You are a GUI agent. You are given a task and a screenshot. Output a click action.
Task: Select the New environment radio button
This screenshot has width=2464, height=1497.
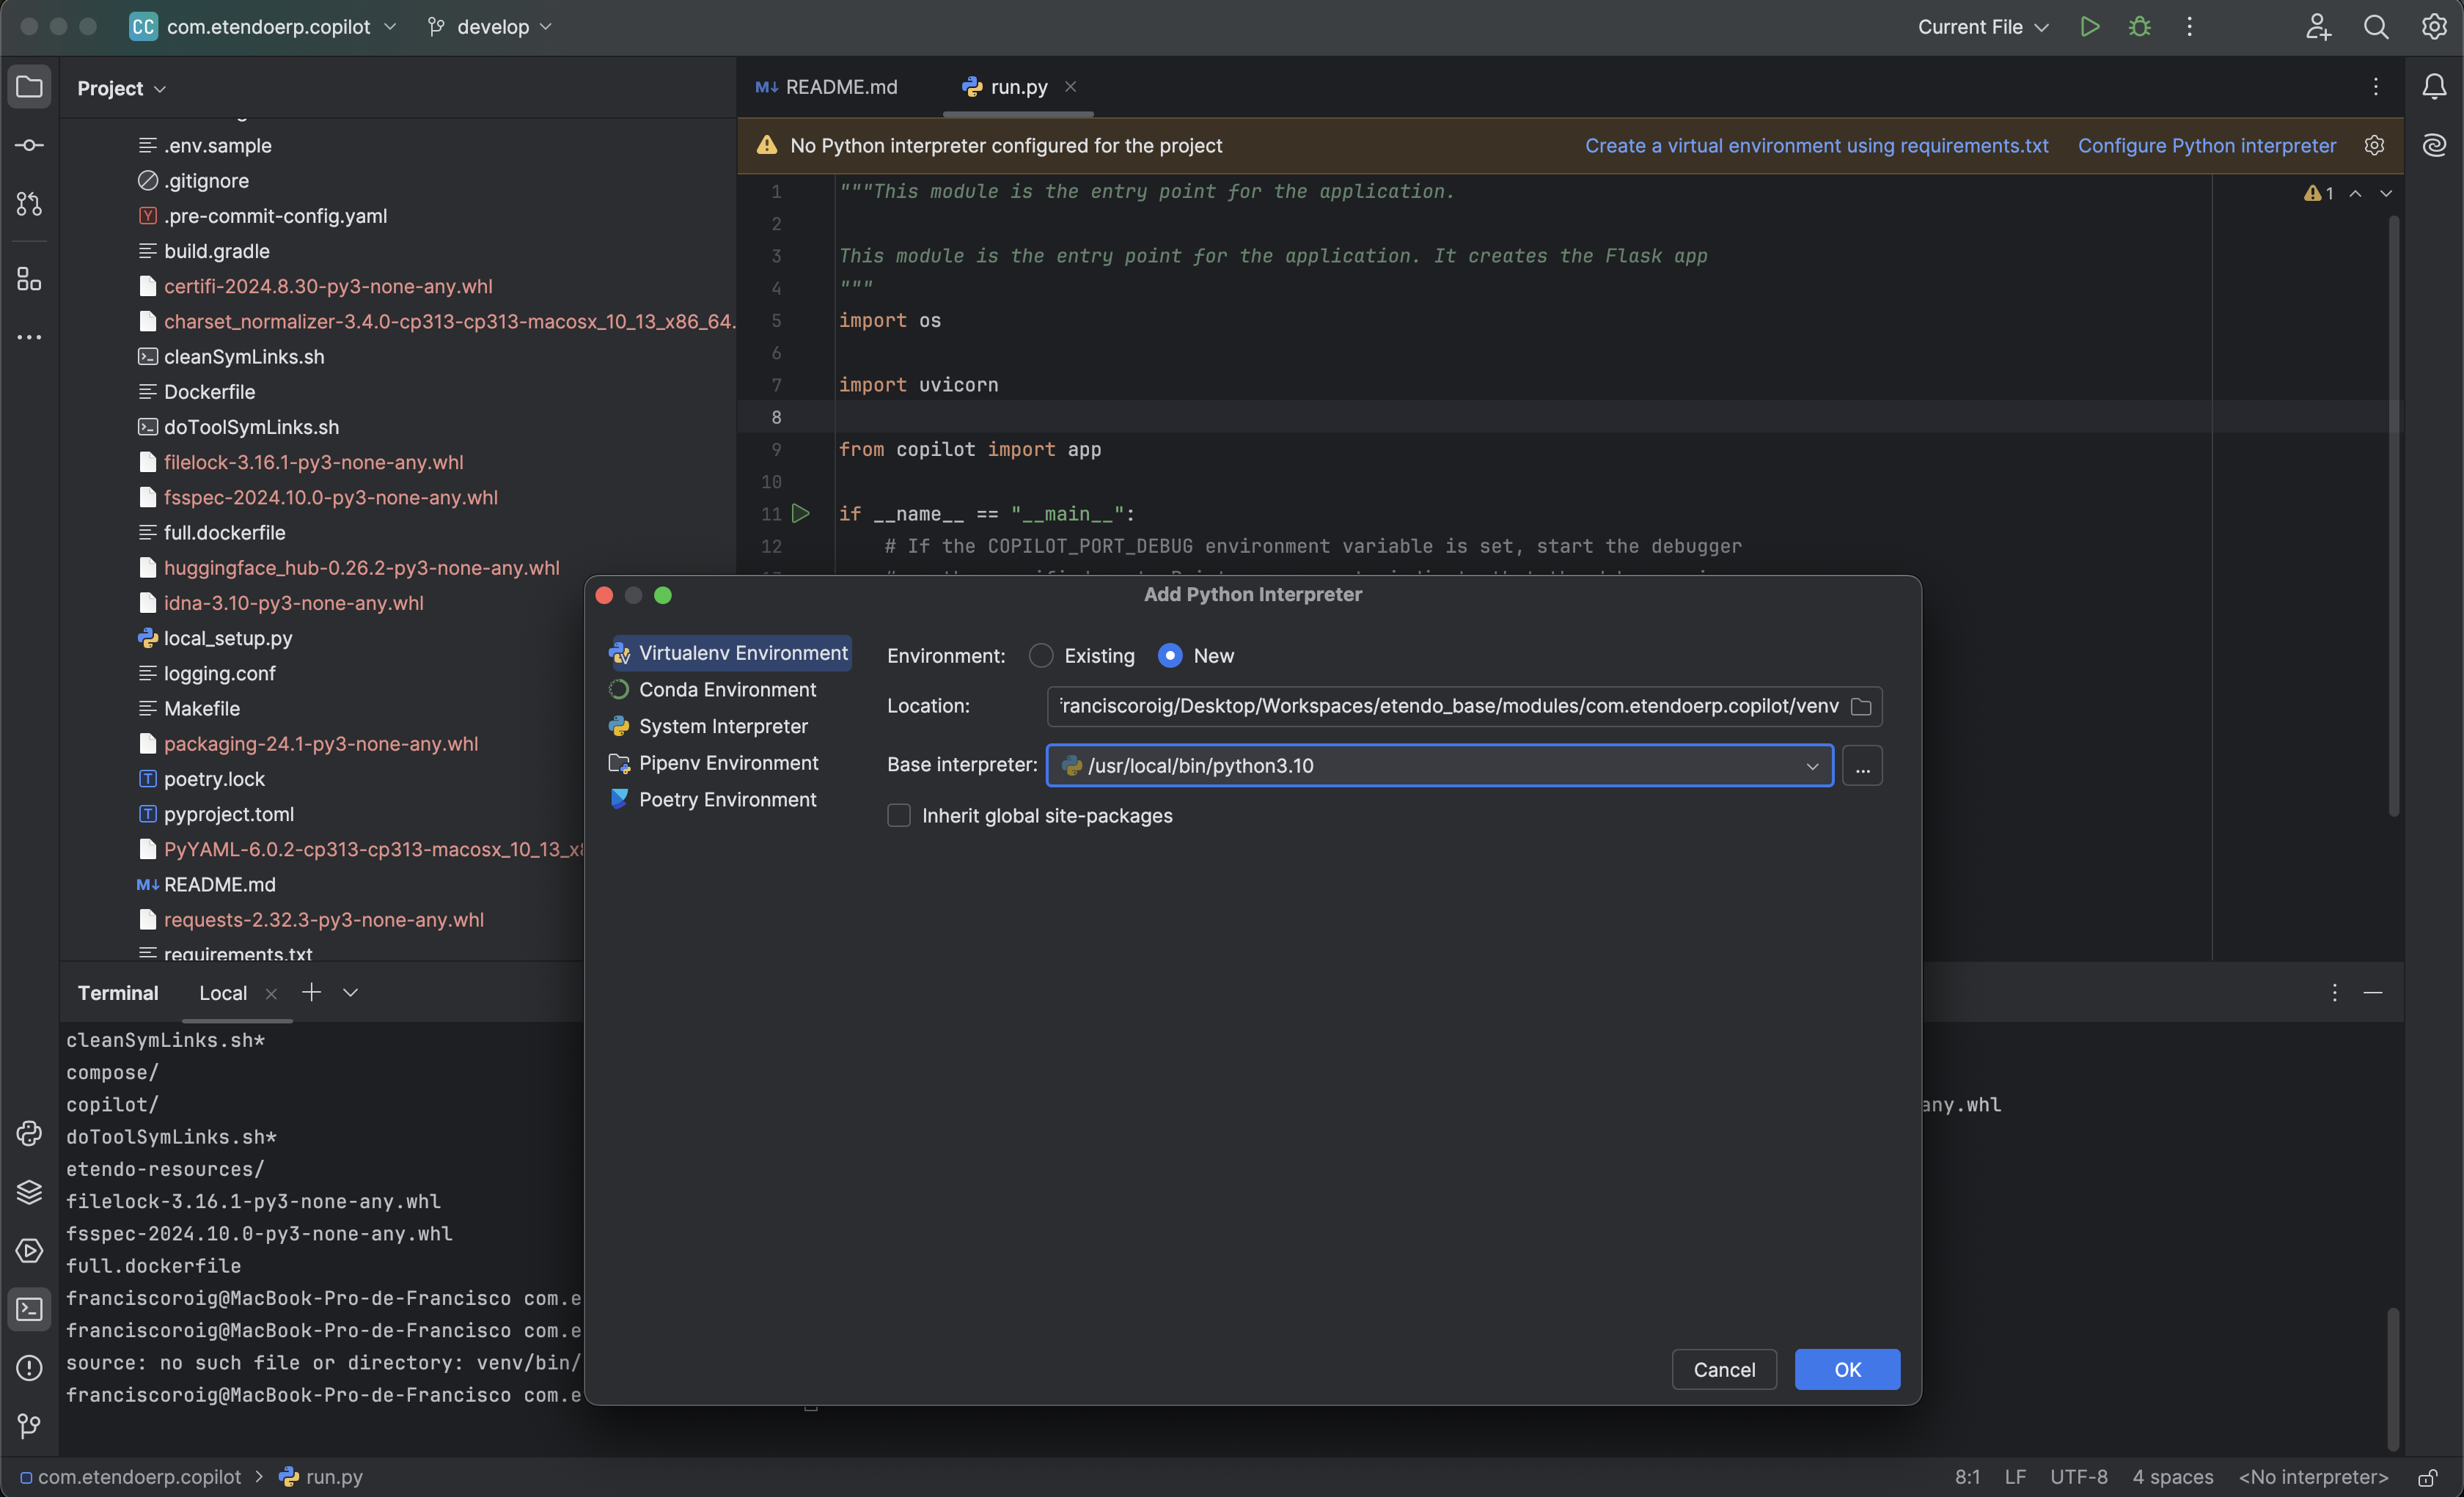pos(1169,656)
